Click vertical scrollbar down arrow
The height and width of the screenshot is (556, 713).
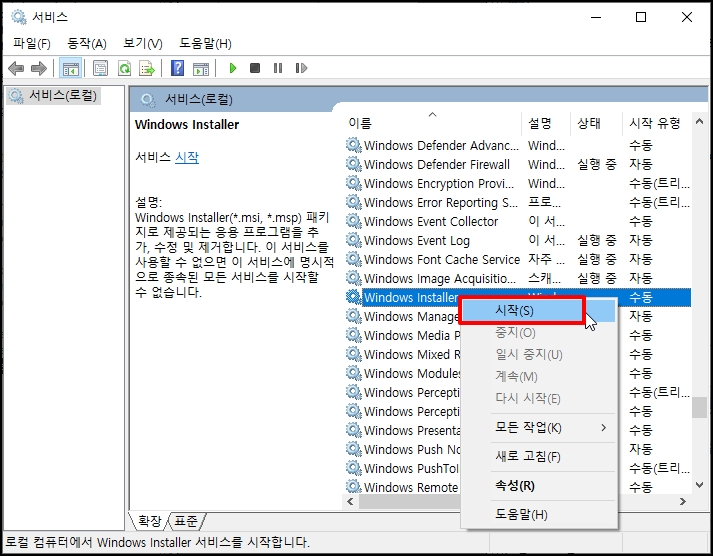click(699, 485)
